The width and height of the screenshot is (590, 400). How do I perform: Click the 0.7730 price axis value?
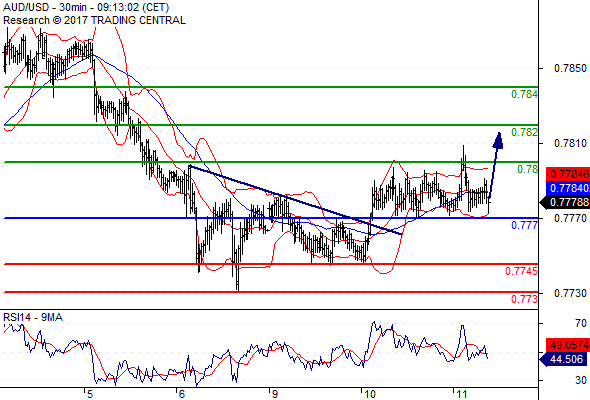coord(570,293)
